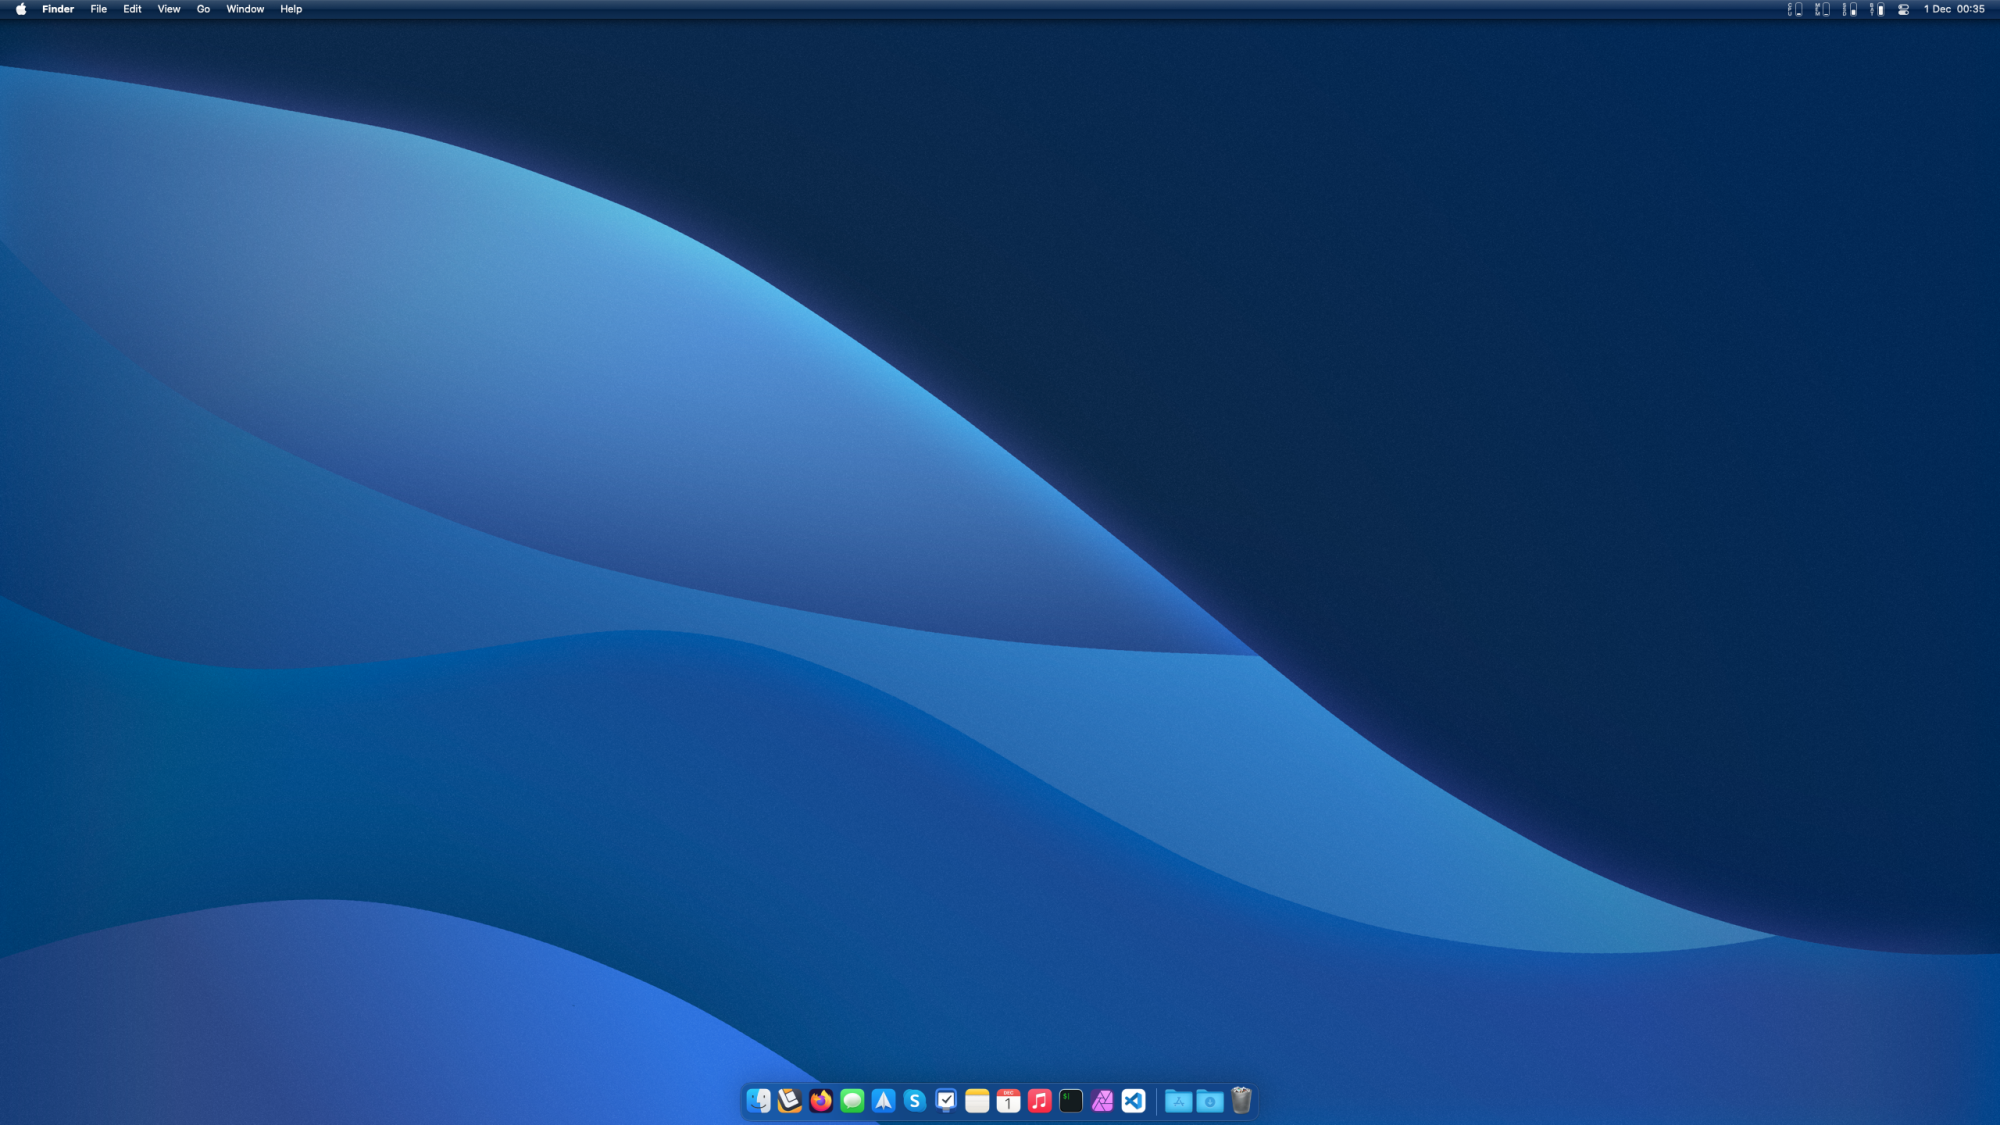Open the Notes app
Image resolution: width=2000 pixels, height=1125 pixels.
tap(977, 1101)
